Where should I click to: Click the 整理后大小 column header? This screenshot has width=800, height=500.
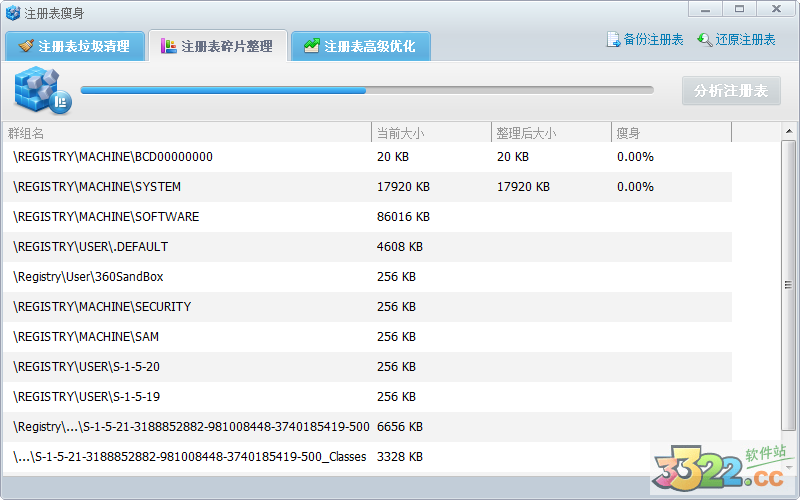(550, 133)
